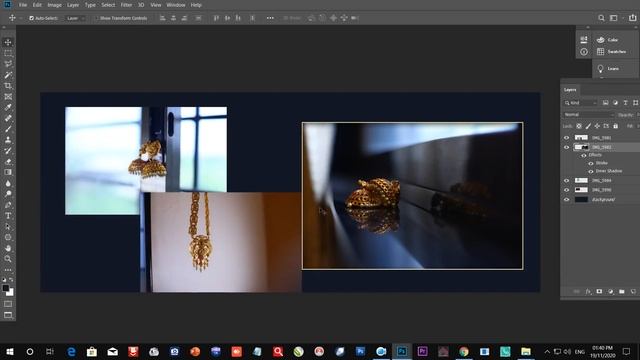Image resolution: width=640 pixels, height=360 pixels.
Task: Select the Path Selection tool
Action: pos(8,227)
